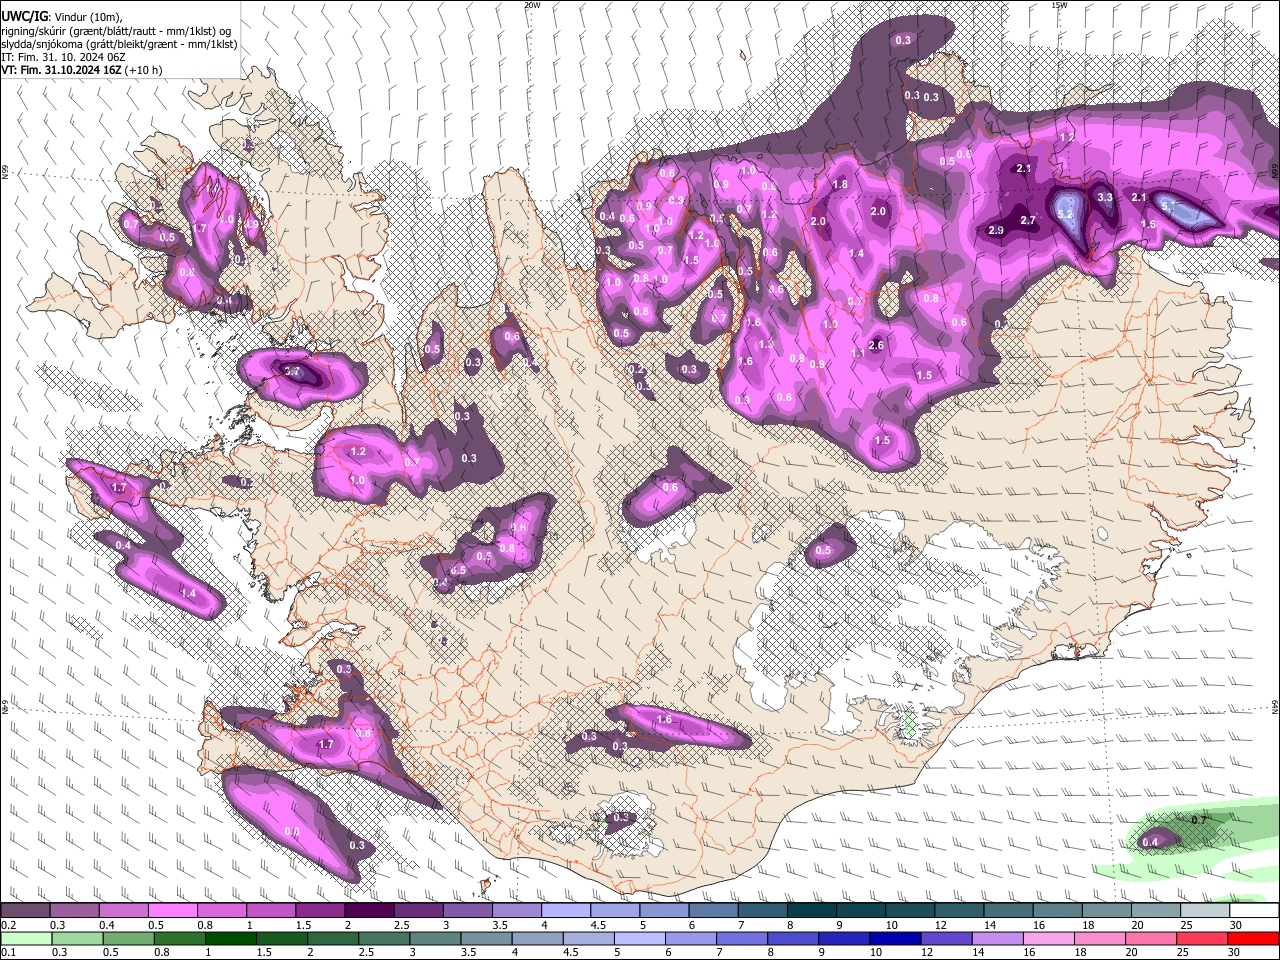Image resolution: width=1280 pixels, height=960 pixels.
Task: Pick the darkest green 1–1.5 swatch, lower scale
Action: pos(232,938)
